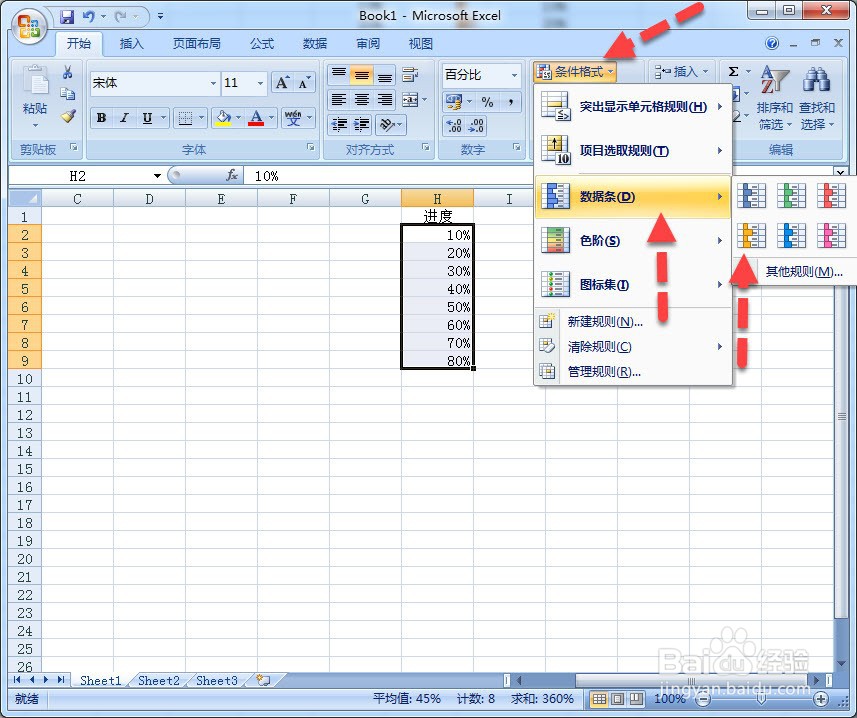This screenshot has height=718, width=857.
Task: Toggle middle vertical alignment
Action: 361,74
